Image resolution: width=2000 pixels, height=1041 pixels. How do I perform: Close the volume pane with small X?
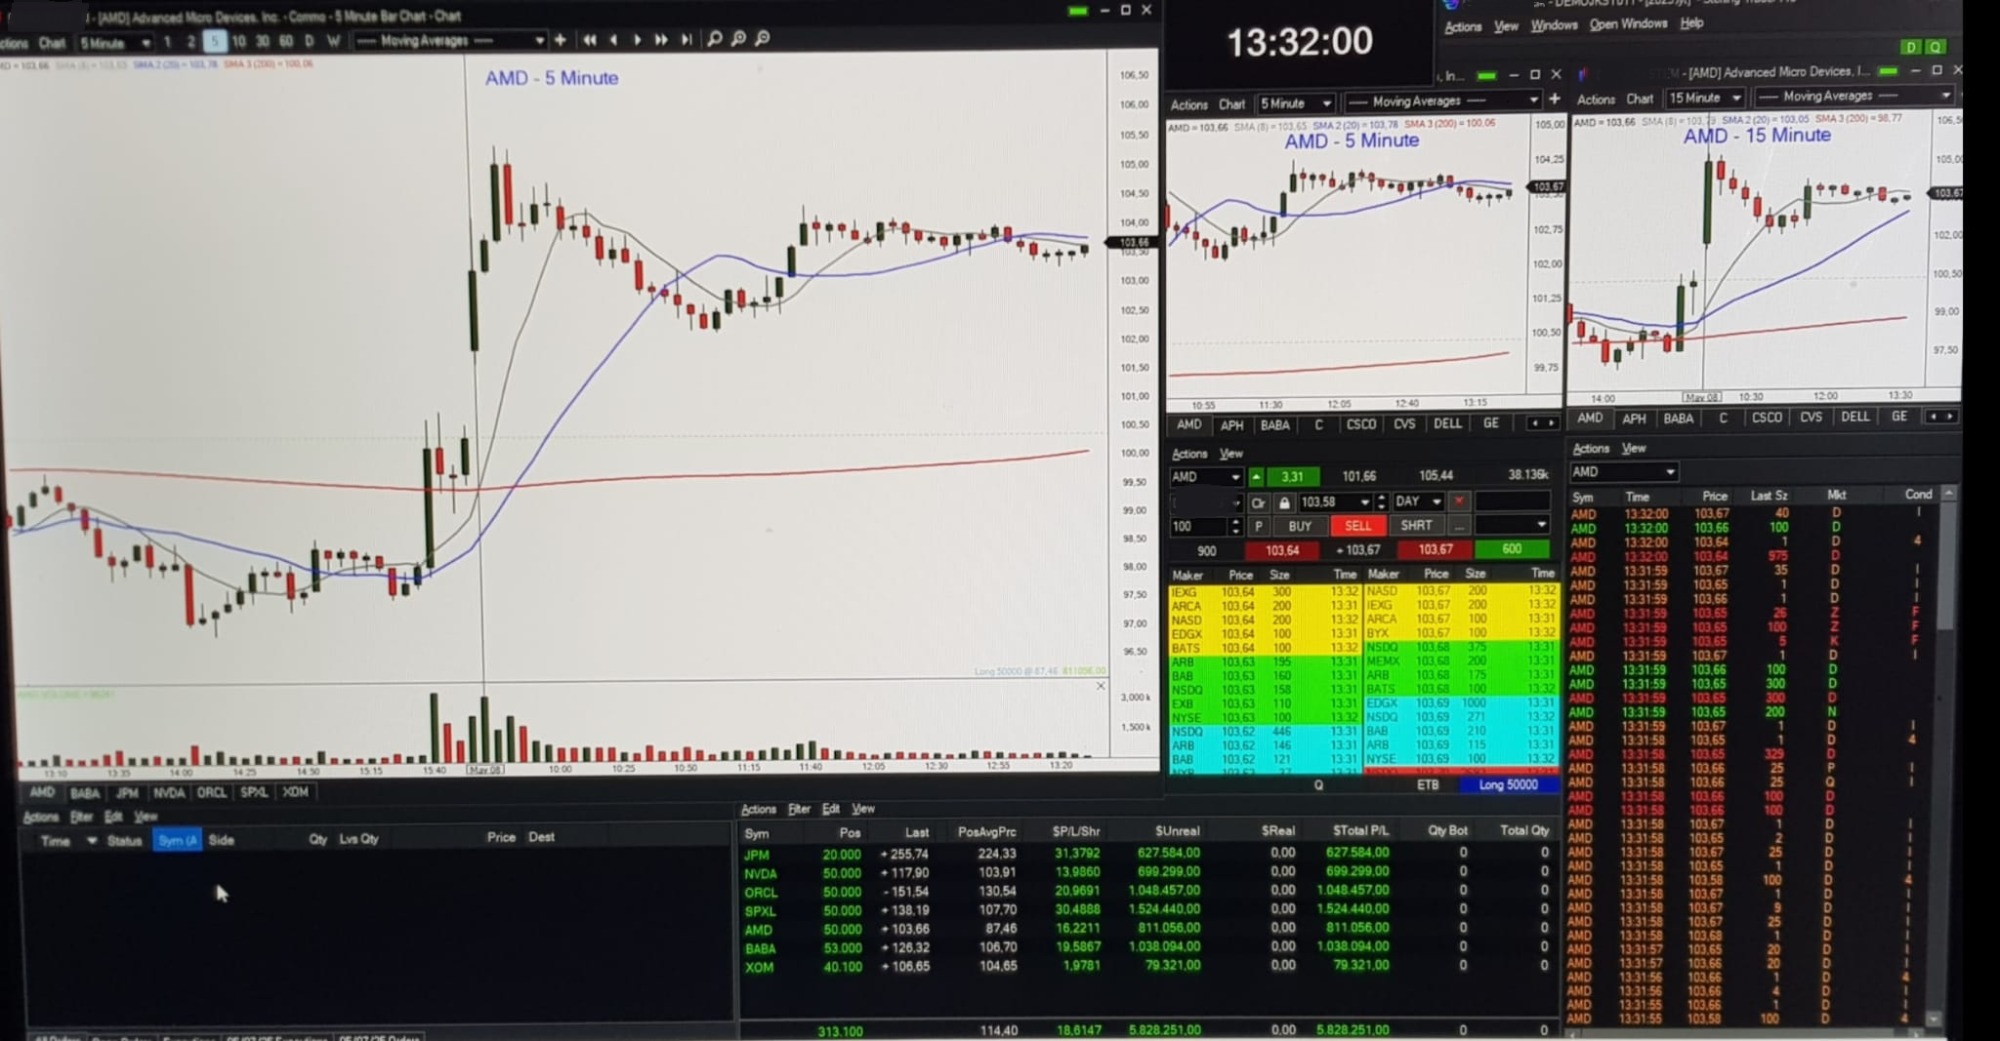coord(1100,686)
